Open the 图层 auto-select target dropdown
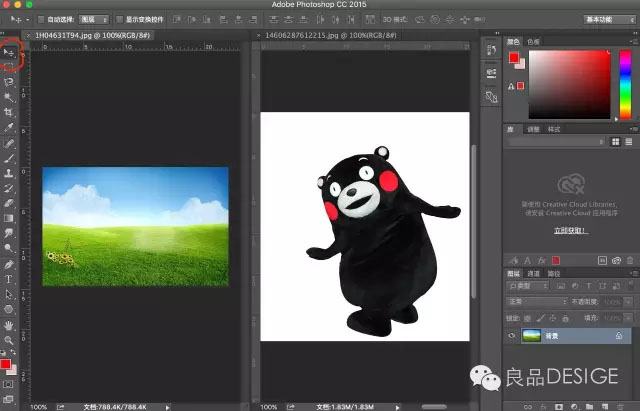 click(92, 19)
